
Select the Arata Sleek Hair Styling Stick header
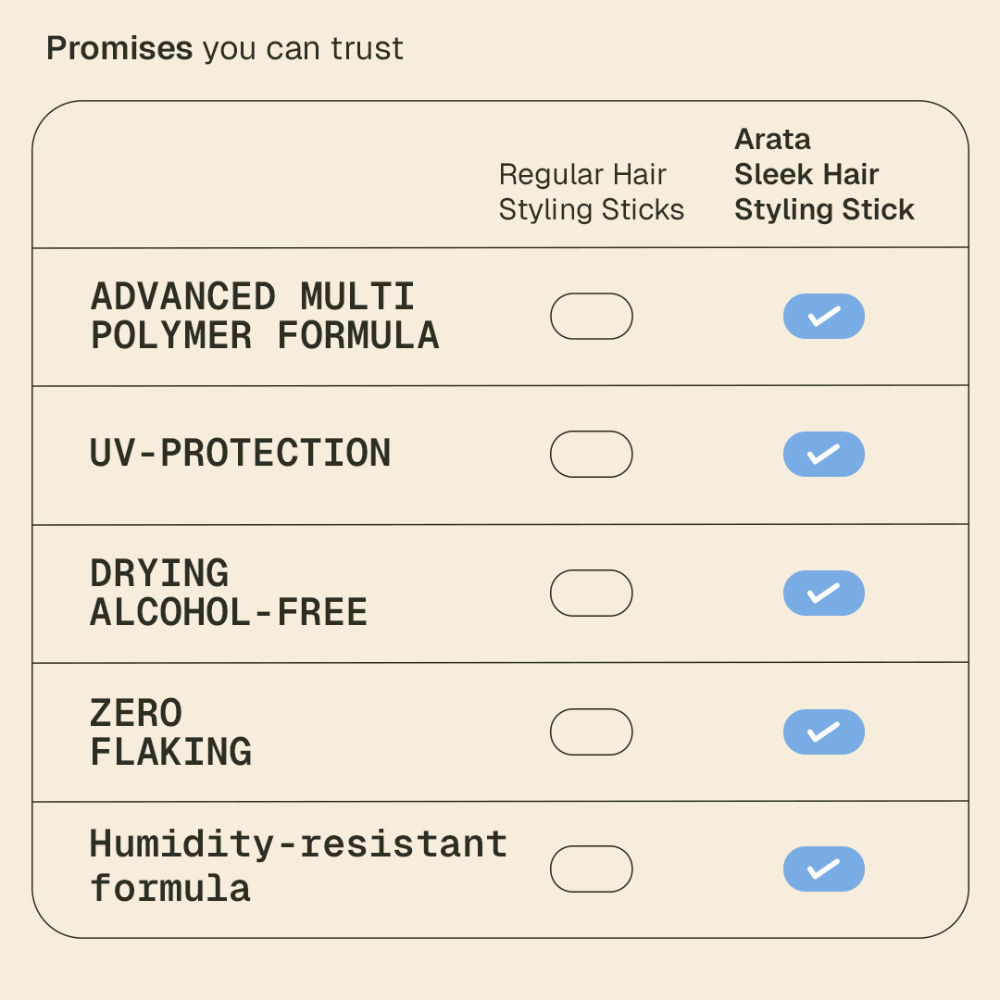click(824, 174)
